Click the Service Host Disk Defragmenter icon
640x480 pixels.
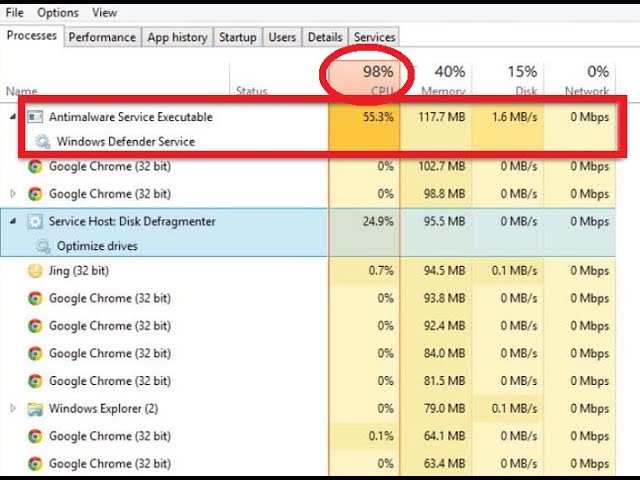point(35,222)
